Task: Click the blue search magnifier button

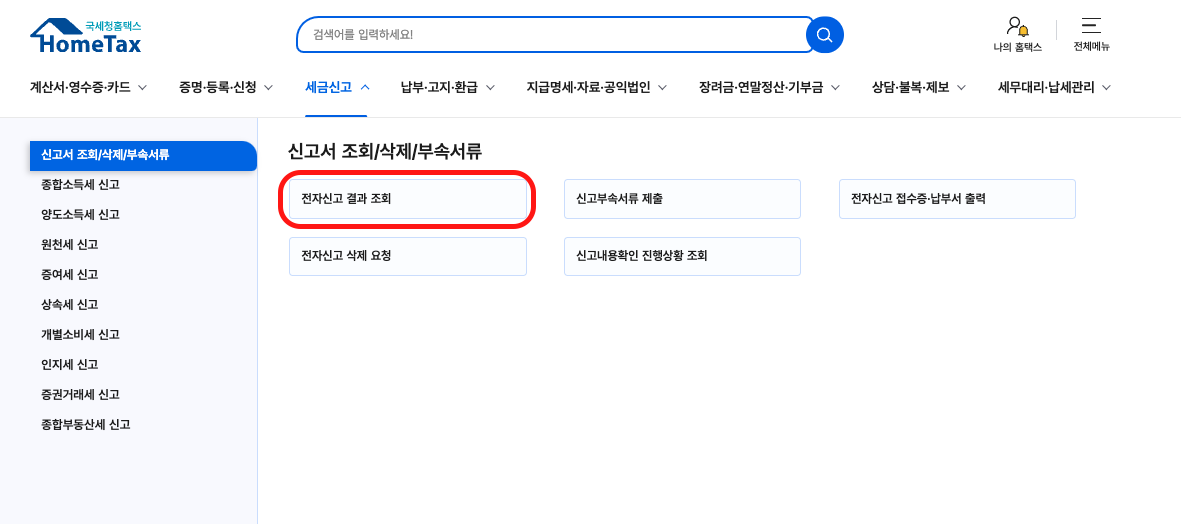Action: pyautogui.click(x=825, y=35)
